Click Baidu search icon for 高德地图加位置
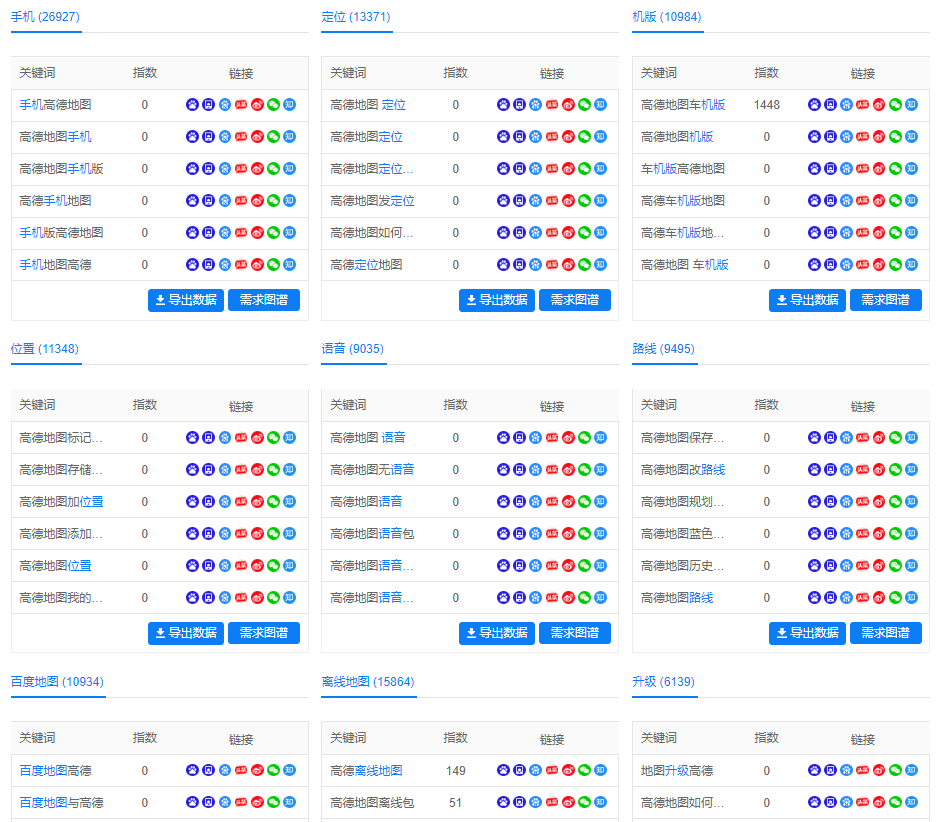The width and height of the screenshot is (942, 822). pos(192,502)
